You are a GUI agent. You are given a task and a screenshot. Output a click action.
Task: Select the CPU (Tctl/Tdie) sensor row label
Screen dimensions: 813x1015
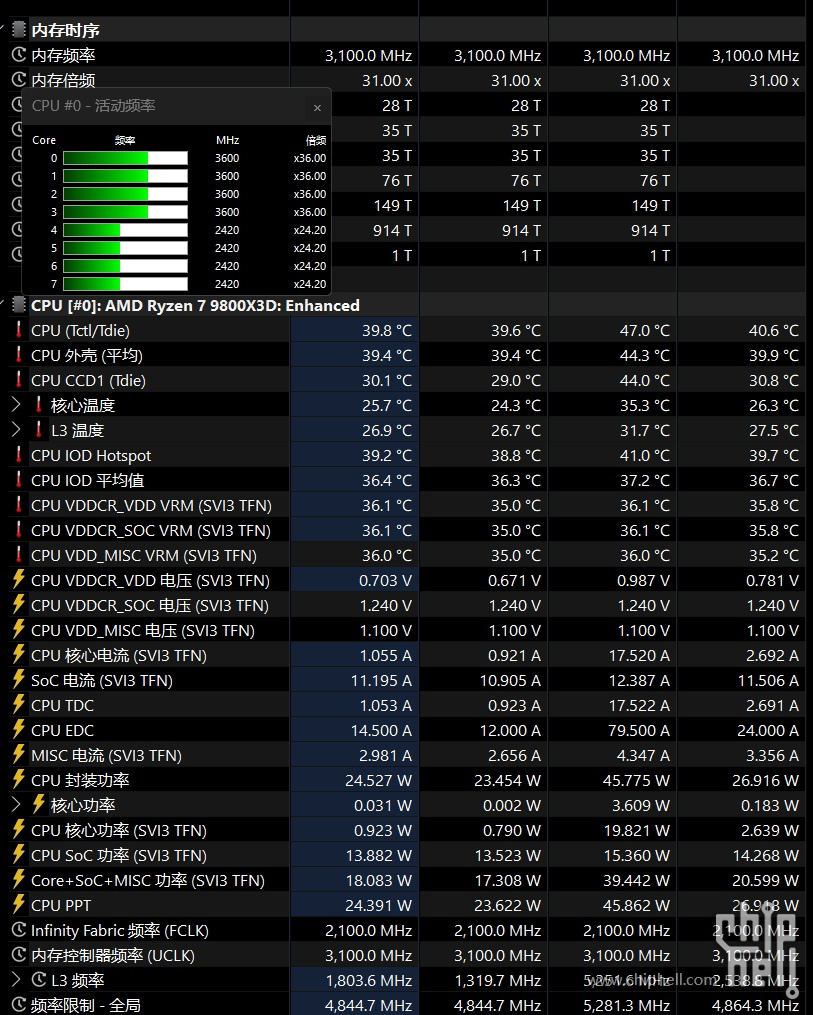click(x=80, y=330)
